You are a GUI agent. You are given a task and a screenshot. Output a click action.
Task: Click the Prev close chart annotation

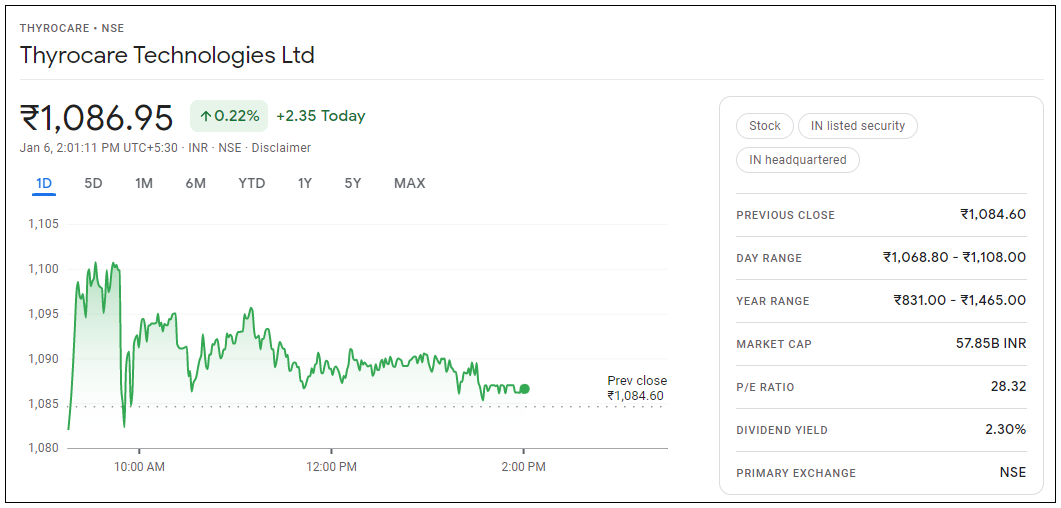pyautogui.click(x=636, y=388)
